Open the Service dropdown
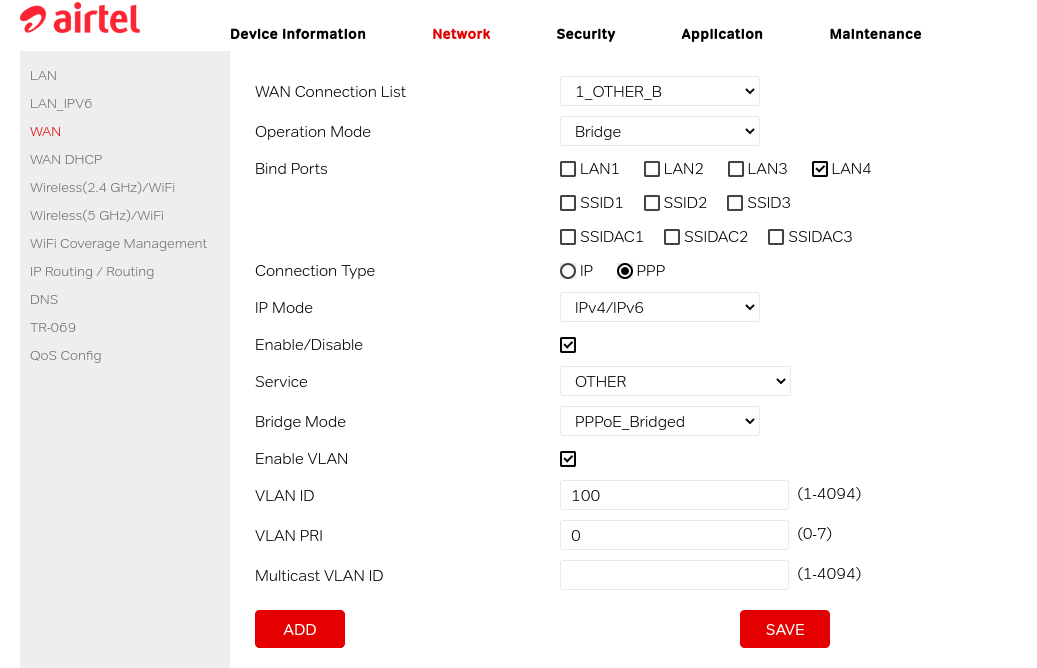Image resolution: width=1037 pixels, height=668 pixels. 675,381
